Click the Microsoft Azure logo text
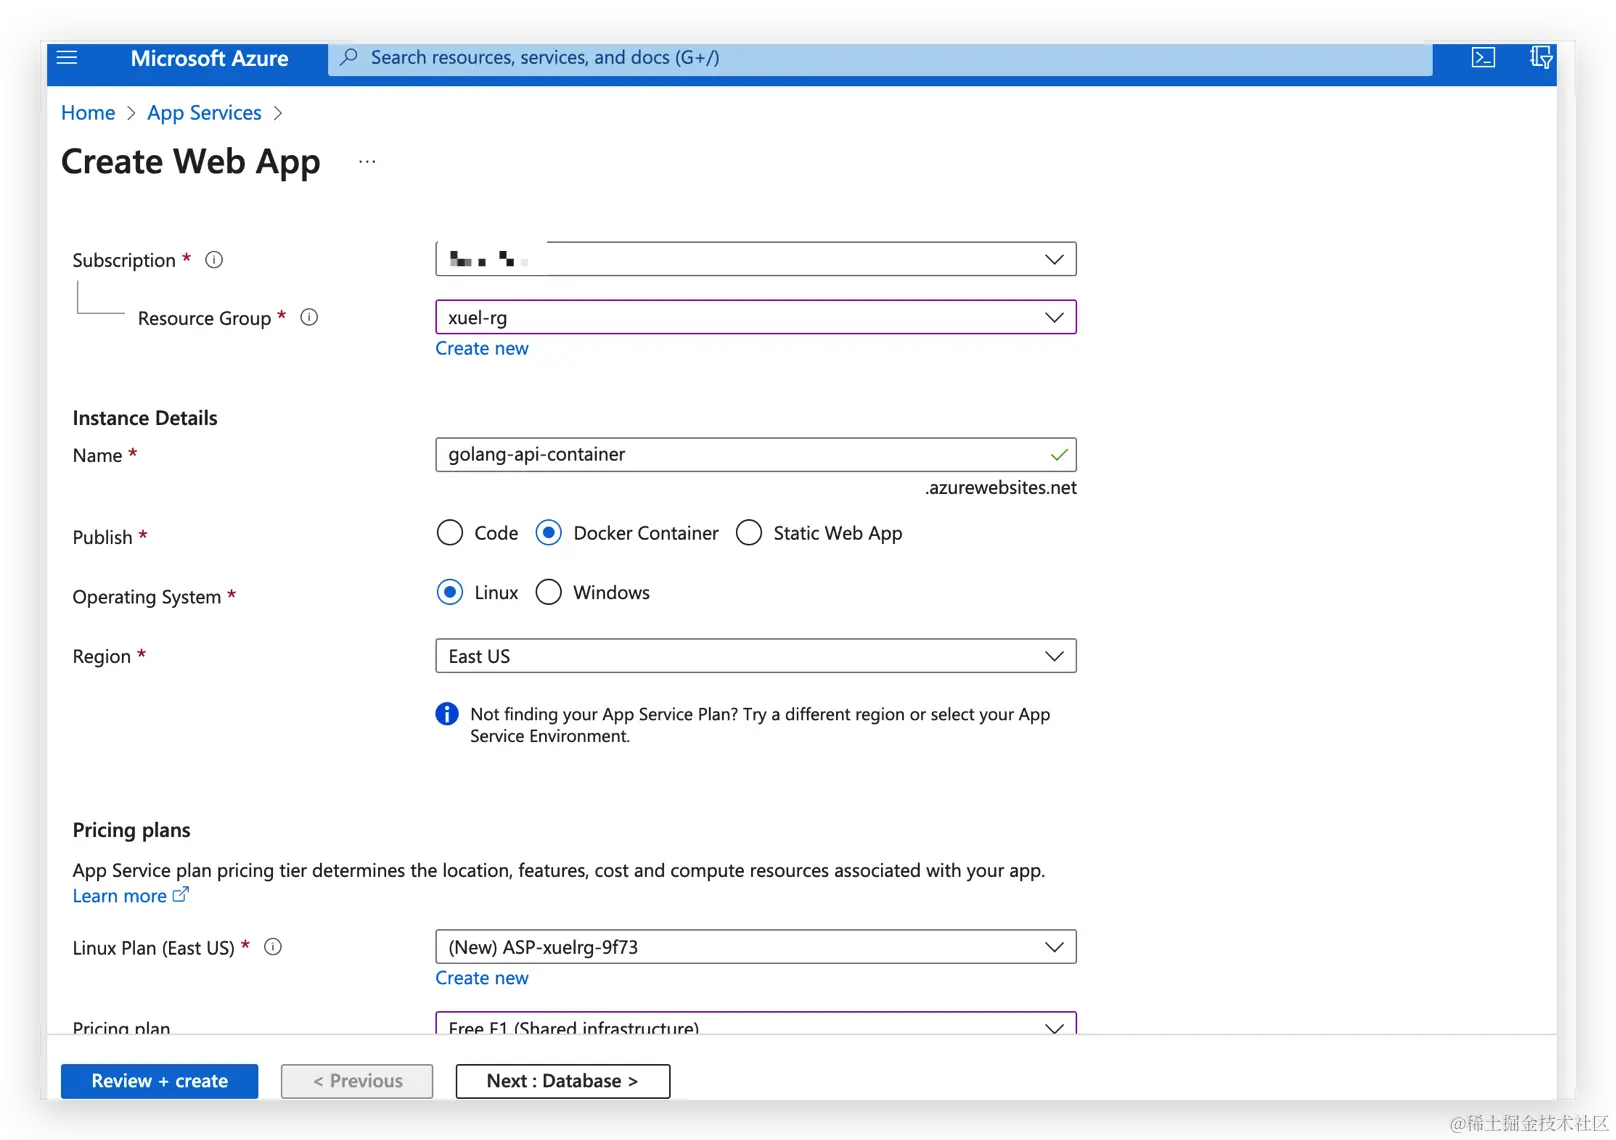Viewport: 1616px width, 1140px height. (209, 58)
